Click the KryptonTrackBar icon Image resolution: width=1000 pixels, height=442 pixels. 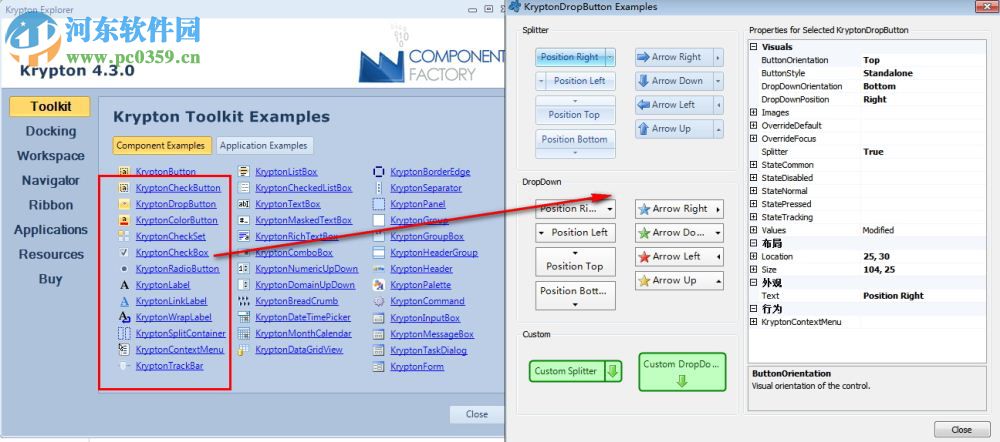point(124,366)
